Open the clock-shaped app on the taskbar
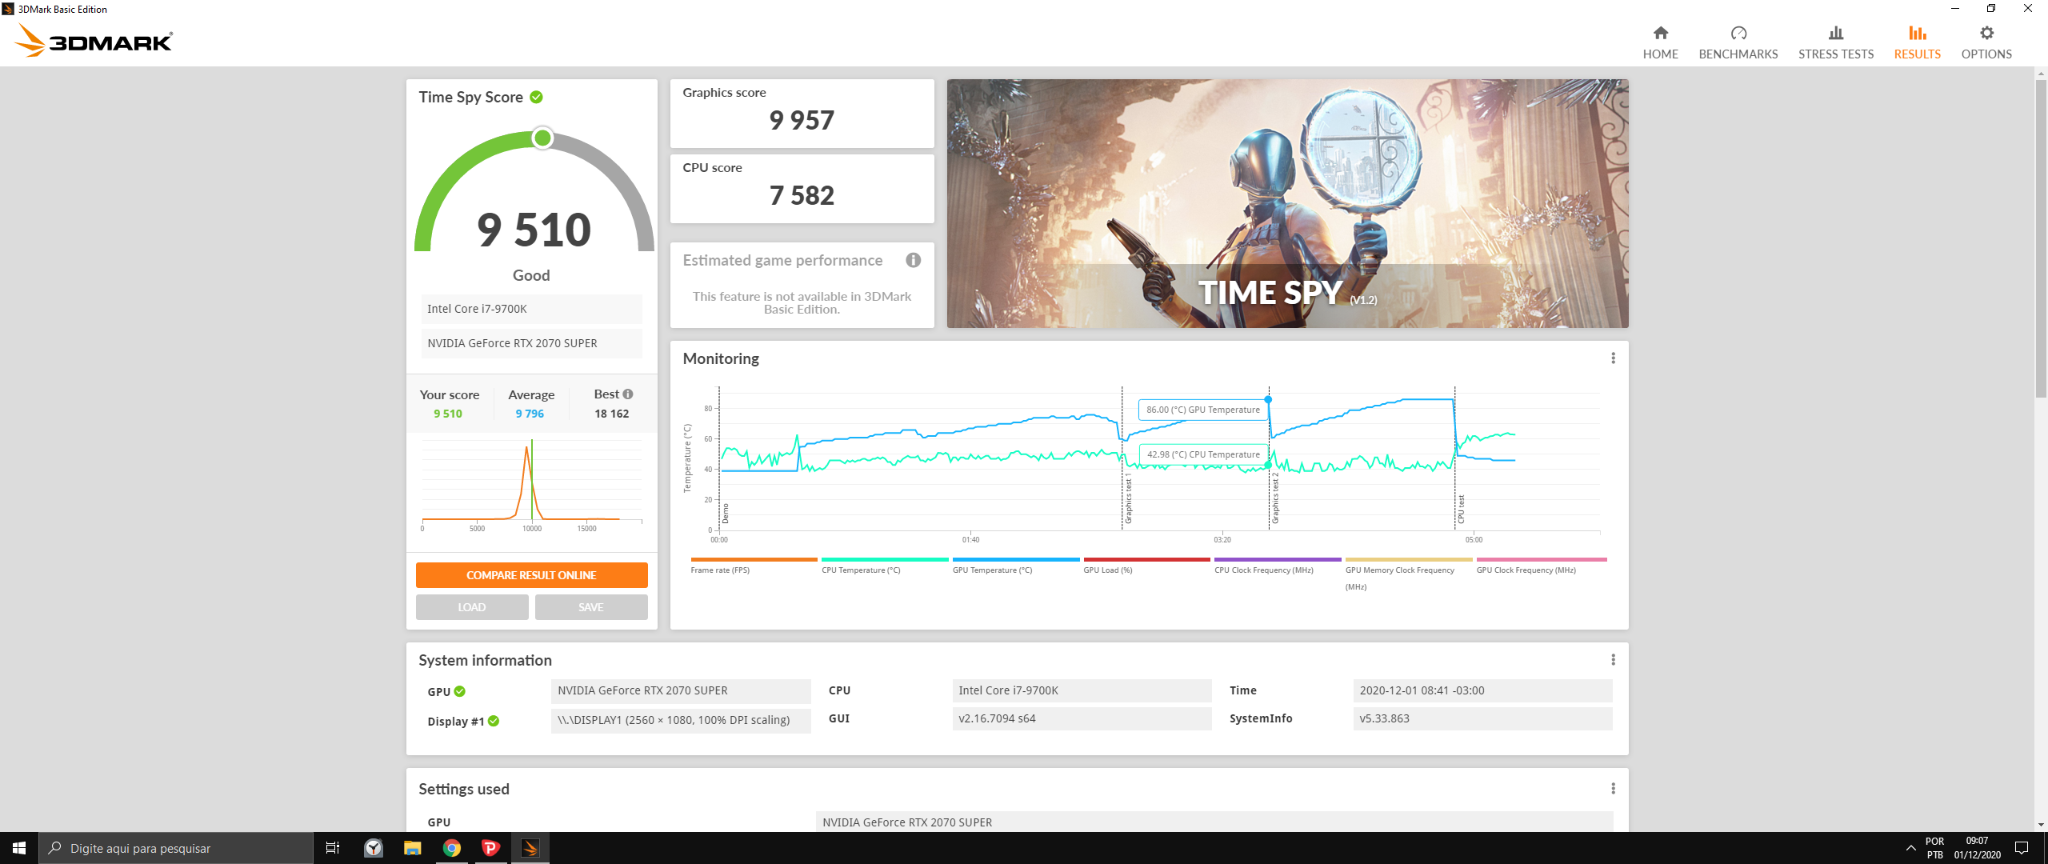 pyautogui.click(x=373, y=848)
